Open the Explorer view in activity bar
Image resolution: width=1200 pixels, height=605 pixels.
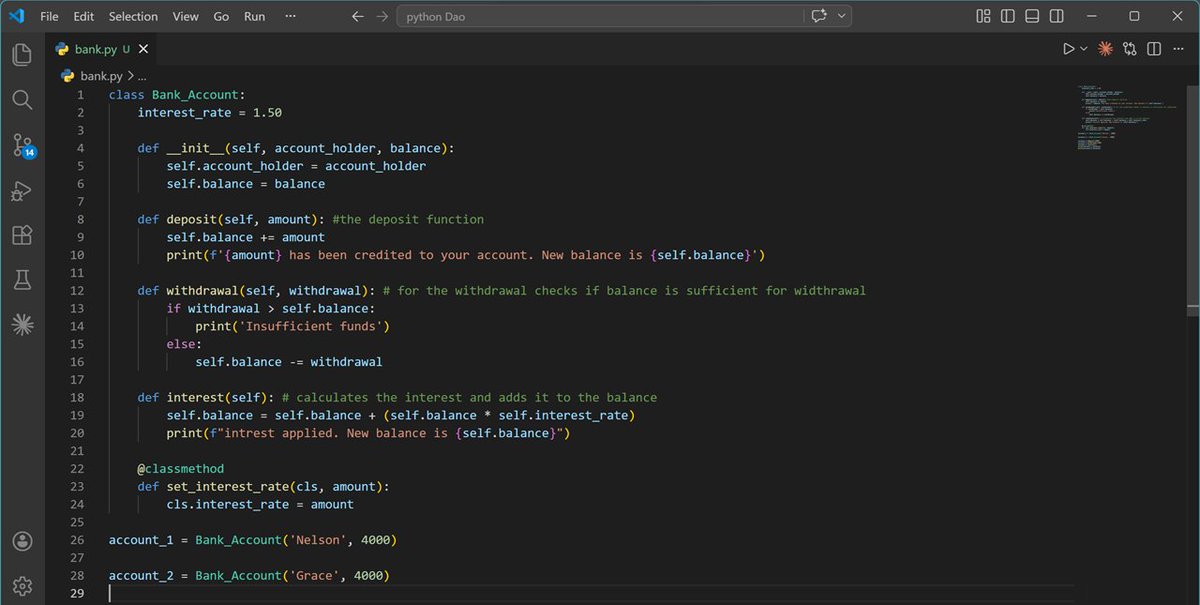click(x=22, y=54)
